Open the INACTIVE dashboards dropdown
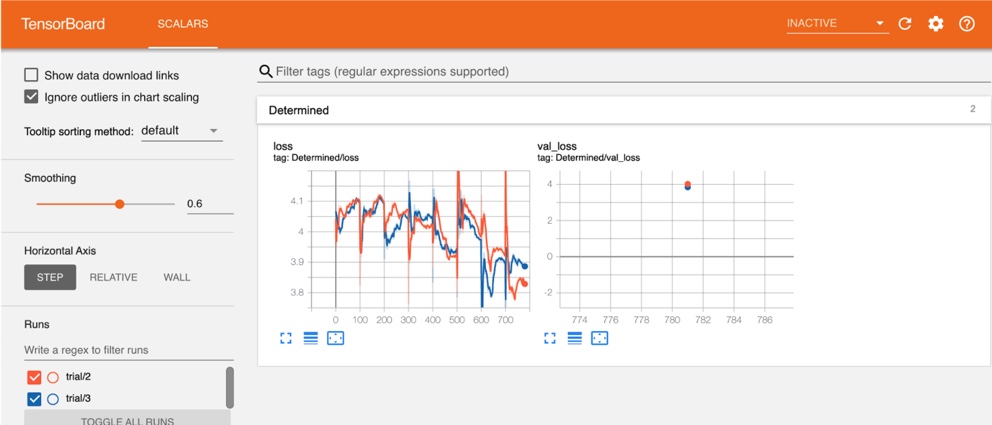Screen dimensions: 992x425 tap(838, 24)
